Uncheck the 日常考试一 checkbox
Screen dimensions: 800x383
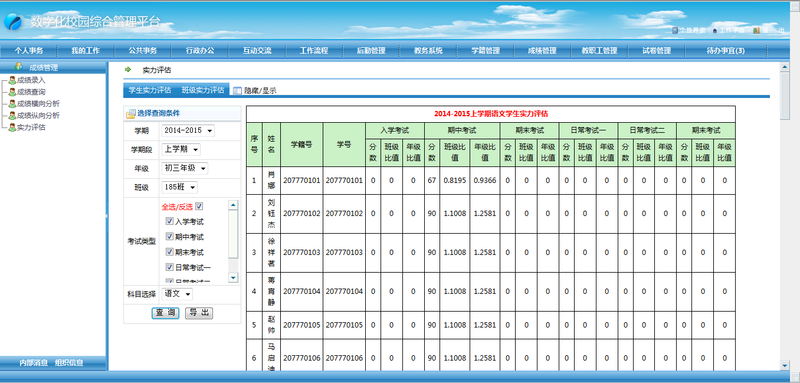169,267
